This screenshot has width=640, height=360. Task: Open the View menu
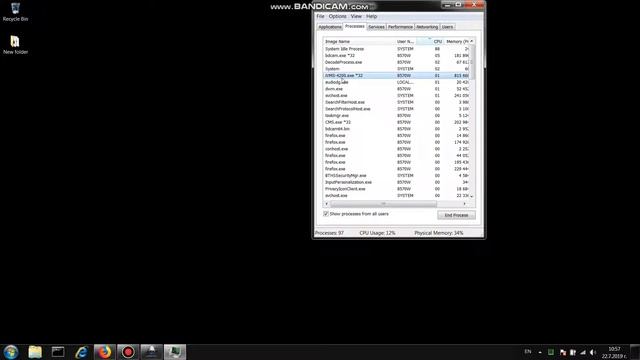coord(356,16)
